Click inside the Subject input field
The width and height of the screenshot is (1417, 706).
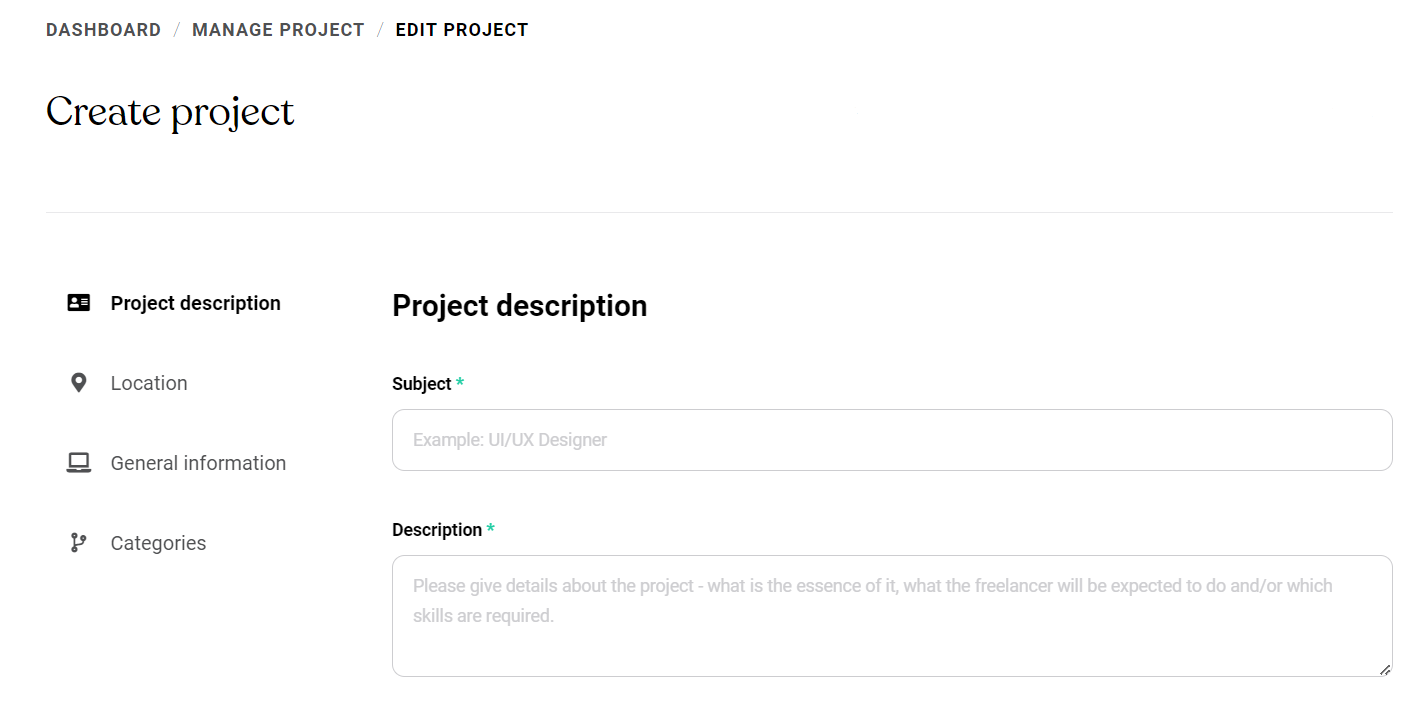[891, 440]
